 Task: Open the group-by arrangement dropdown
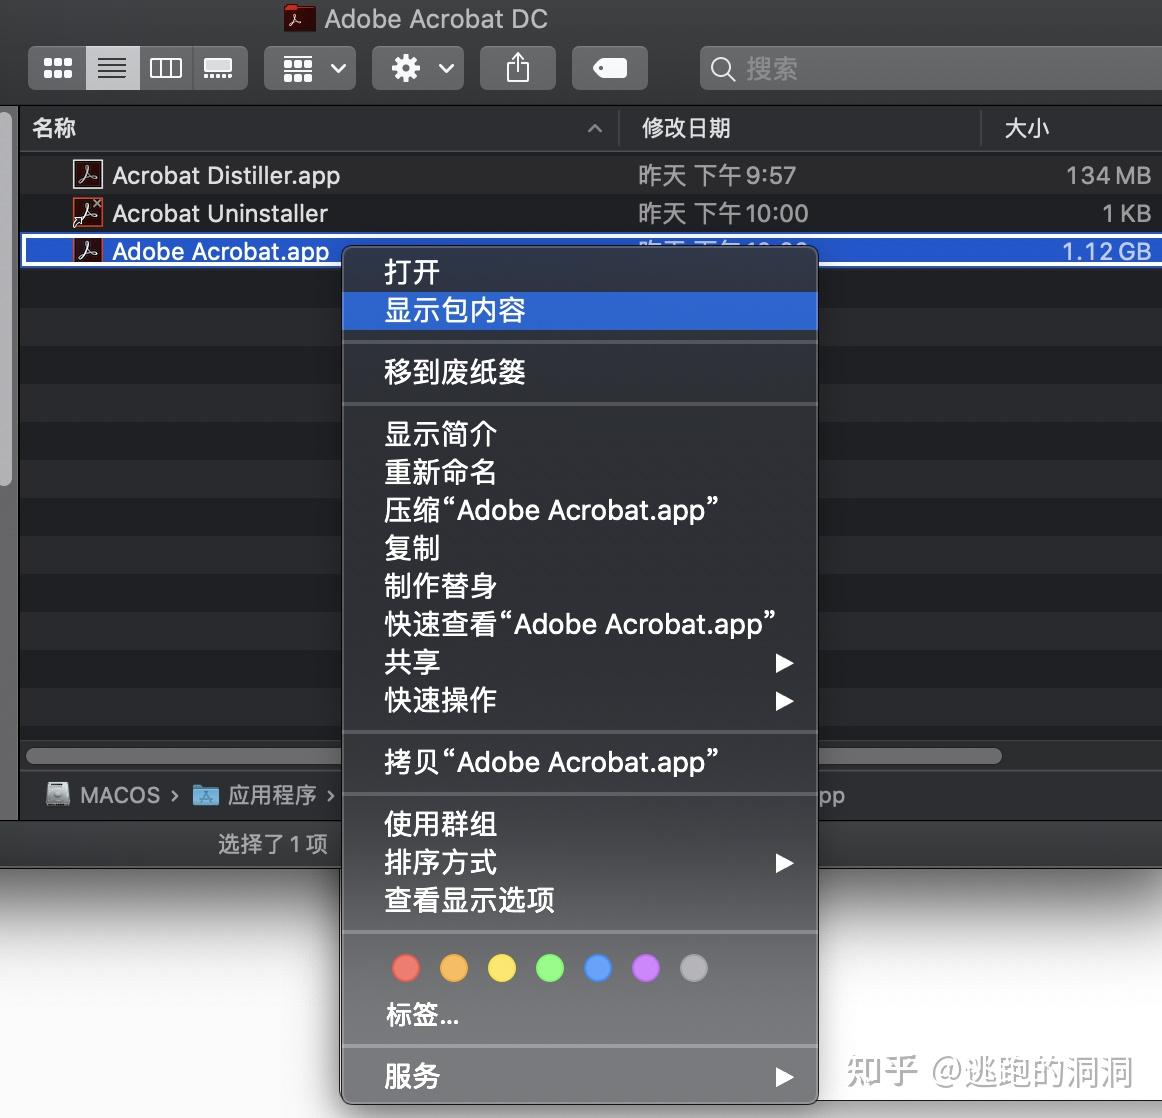[310, 68]
